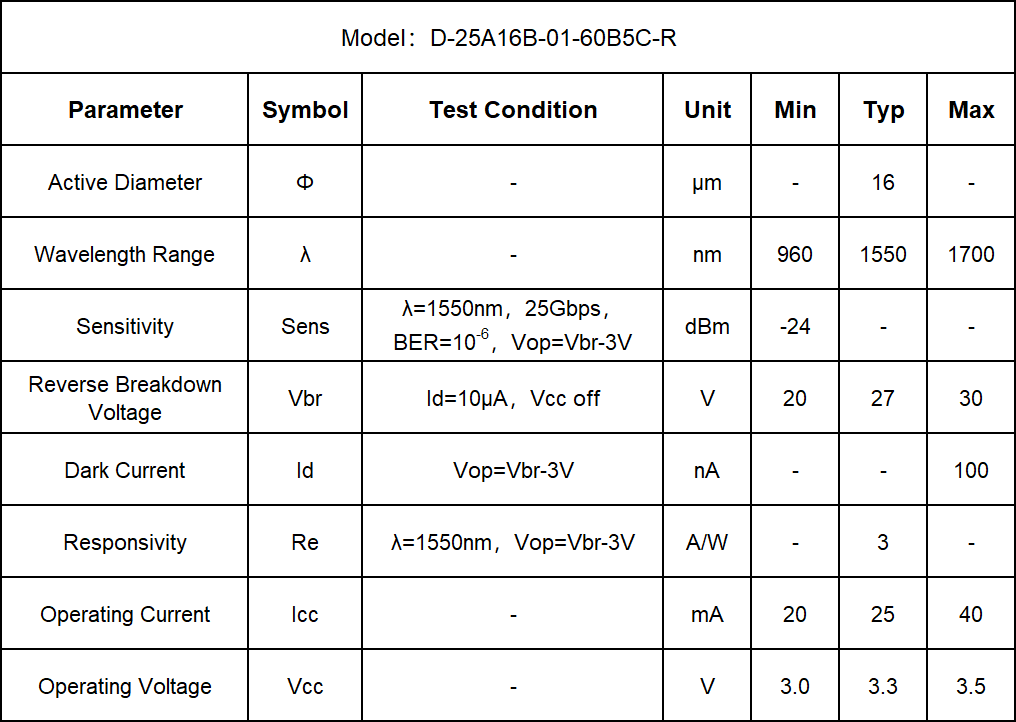Click the Active Diameter parameter cell
This screenshot has height=722, width=1016.
[x=125, y=182]
